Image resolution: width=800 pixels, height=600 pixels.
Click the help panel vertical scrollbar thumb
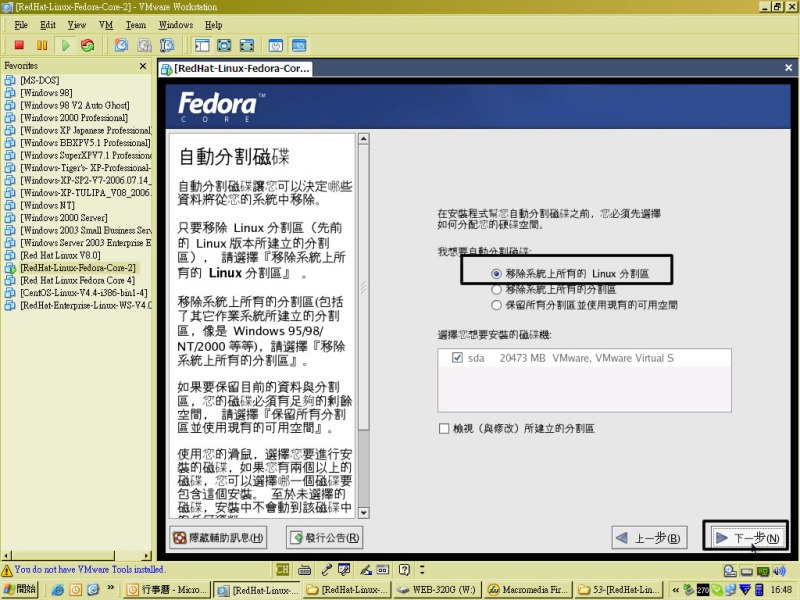[364, 287]
